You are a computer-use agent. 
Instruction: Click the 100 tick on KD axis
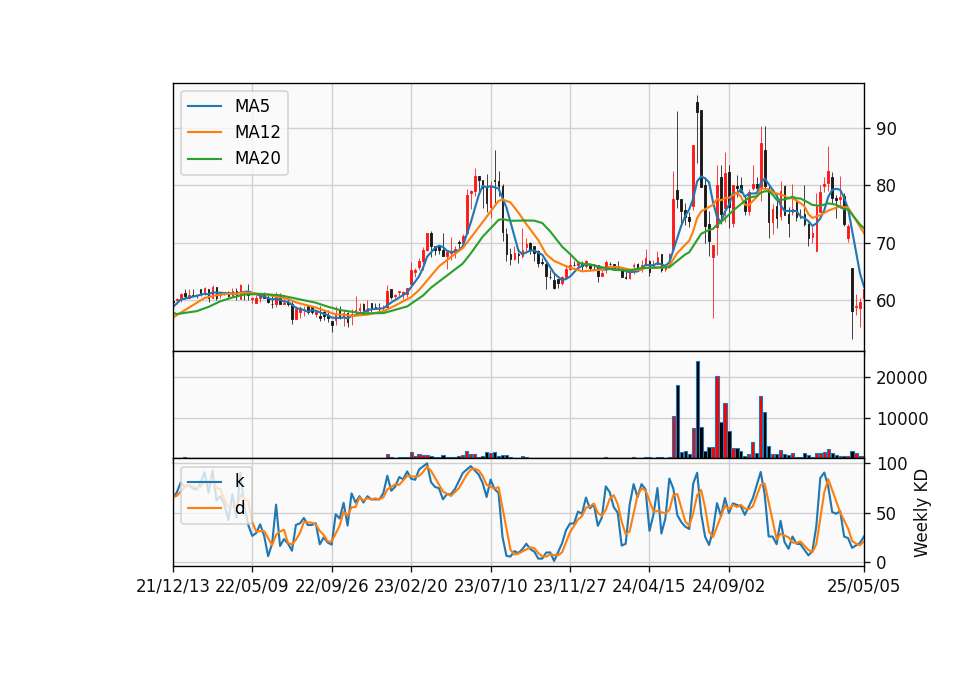click(x=891, y=464)
